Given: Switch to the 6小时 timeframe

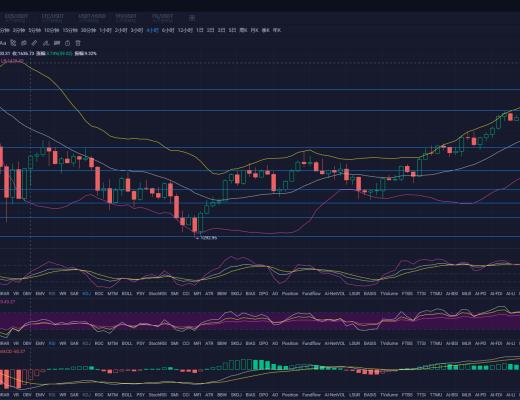Looking at the screenshot, I should coord(168,30).
